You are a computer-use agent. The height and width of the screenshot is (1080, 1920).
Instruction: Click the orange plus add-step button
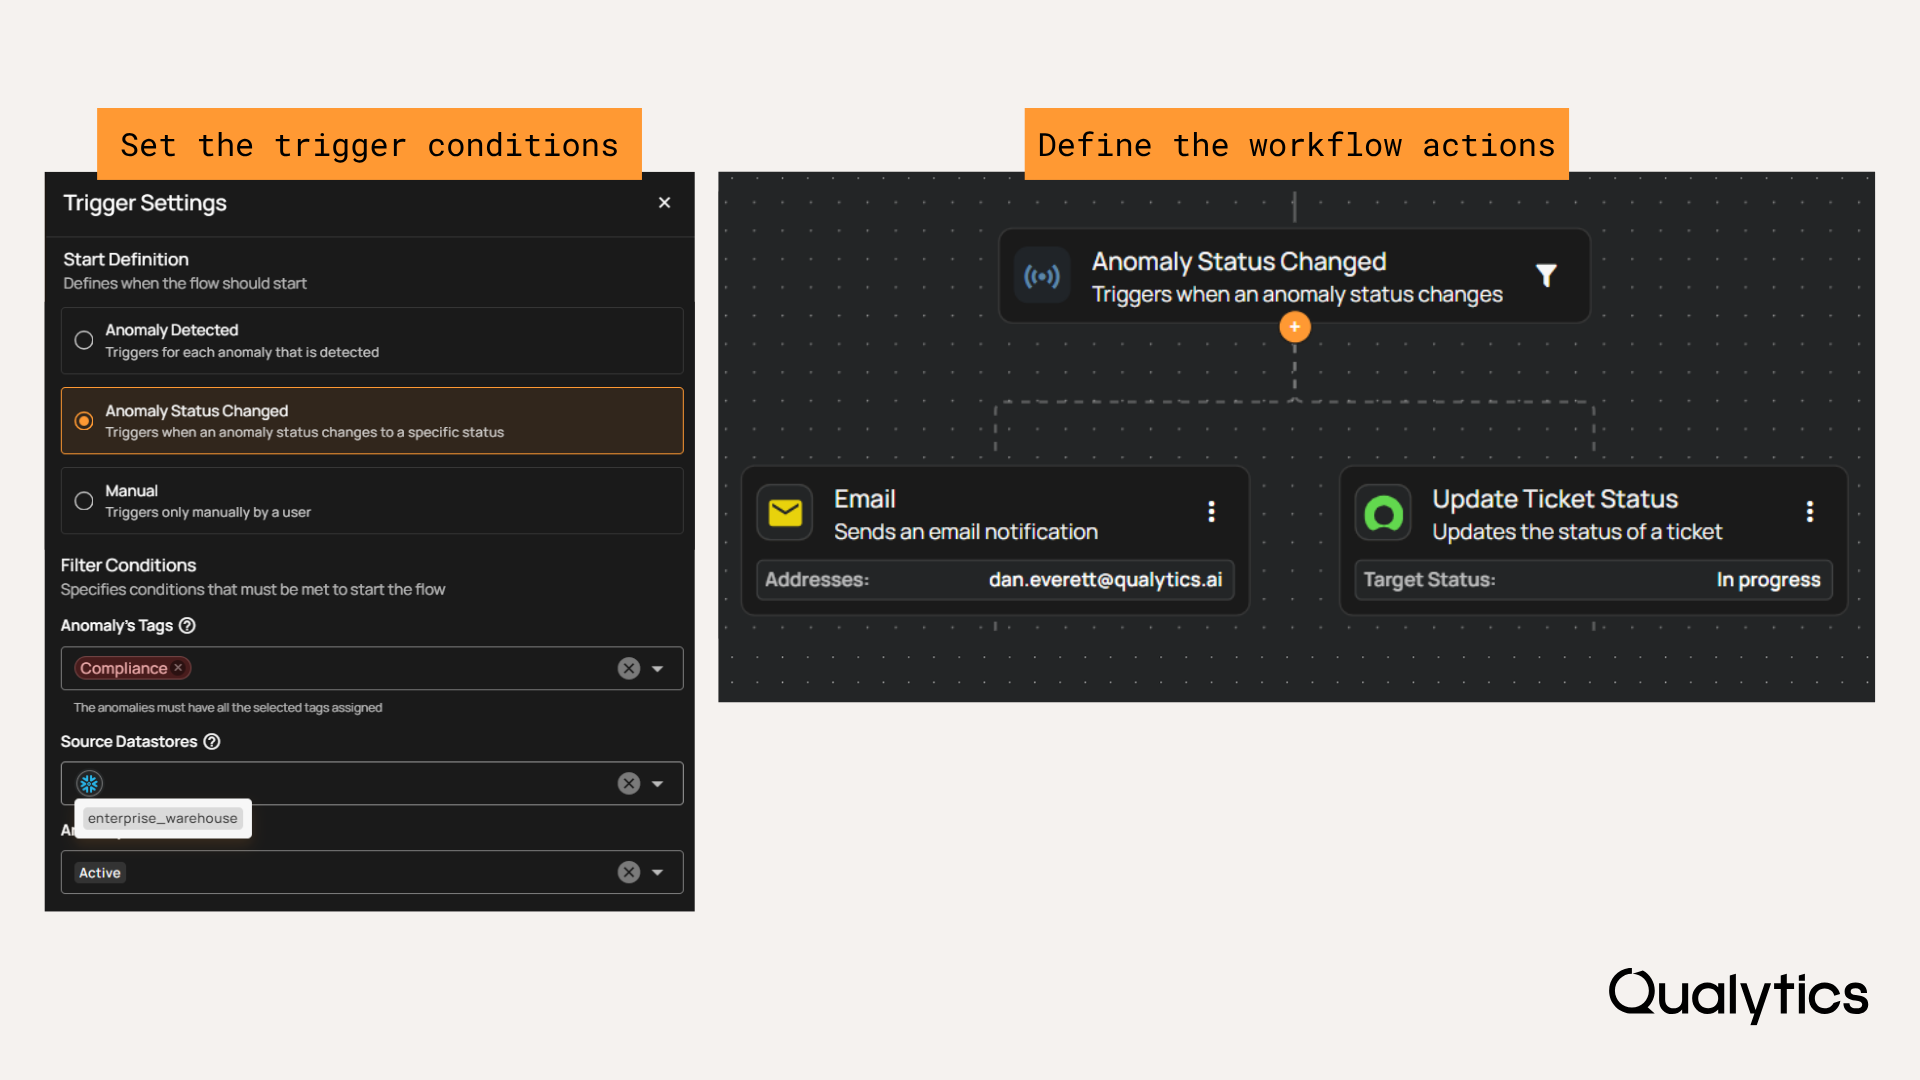click(x=1294, y=327)
